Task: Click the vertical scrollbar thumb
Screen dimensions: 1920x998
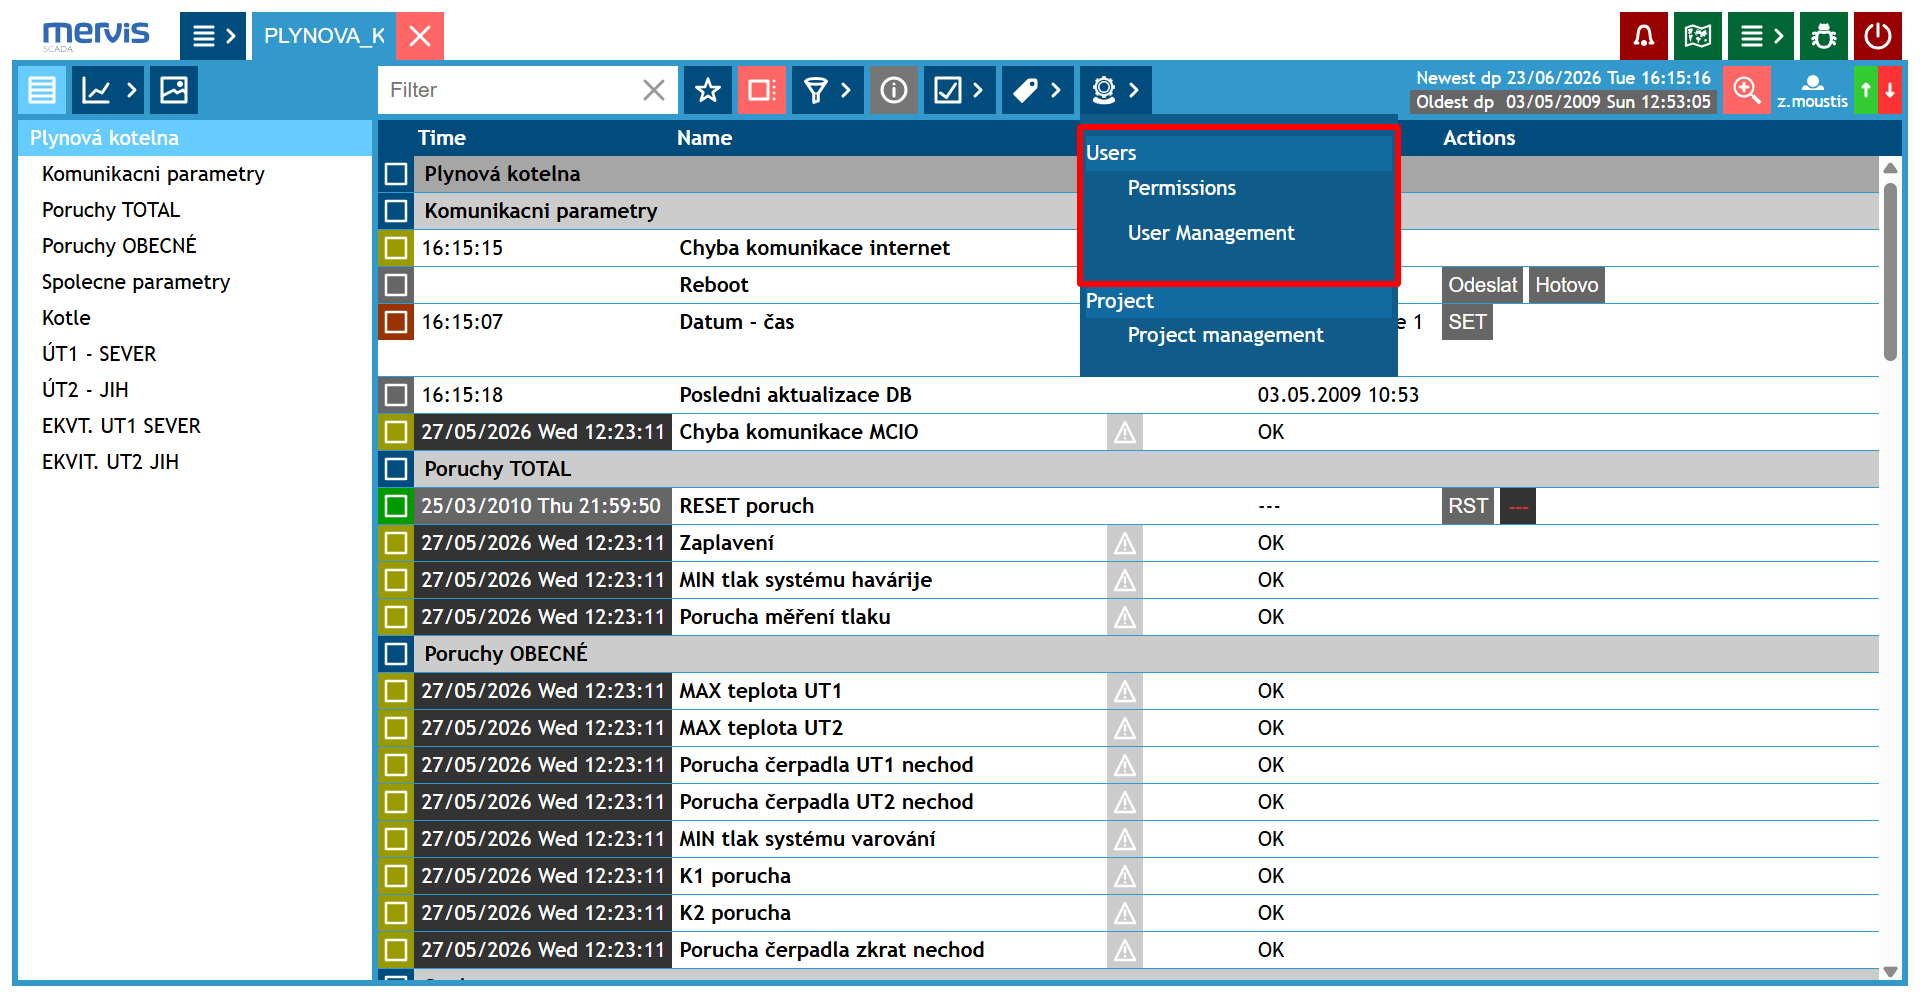Action: click(x=1890, y=270)
